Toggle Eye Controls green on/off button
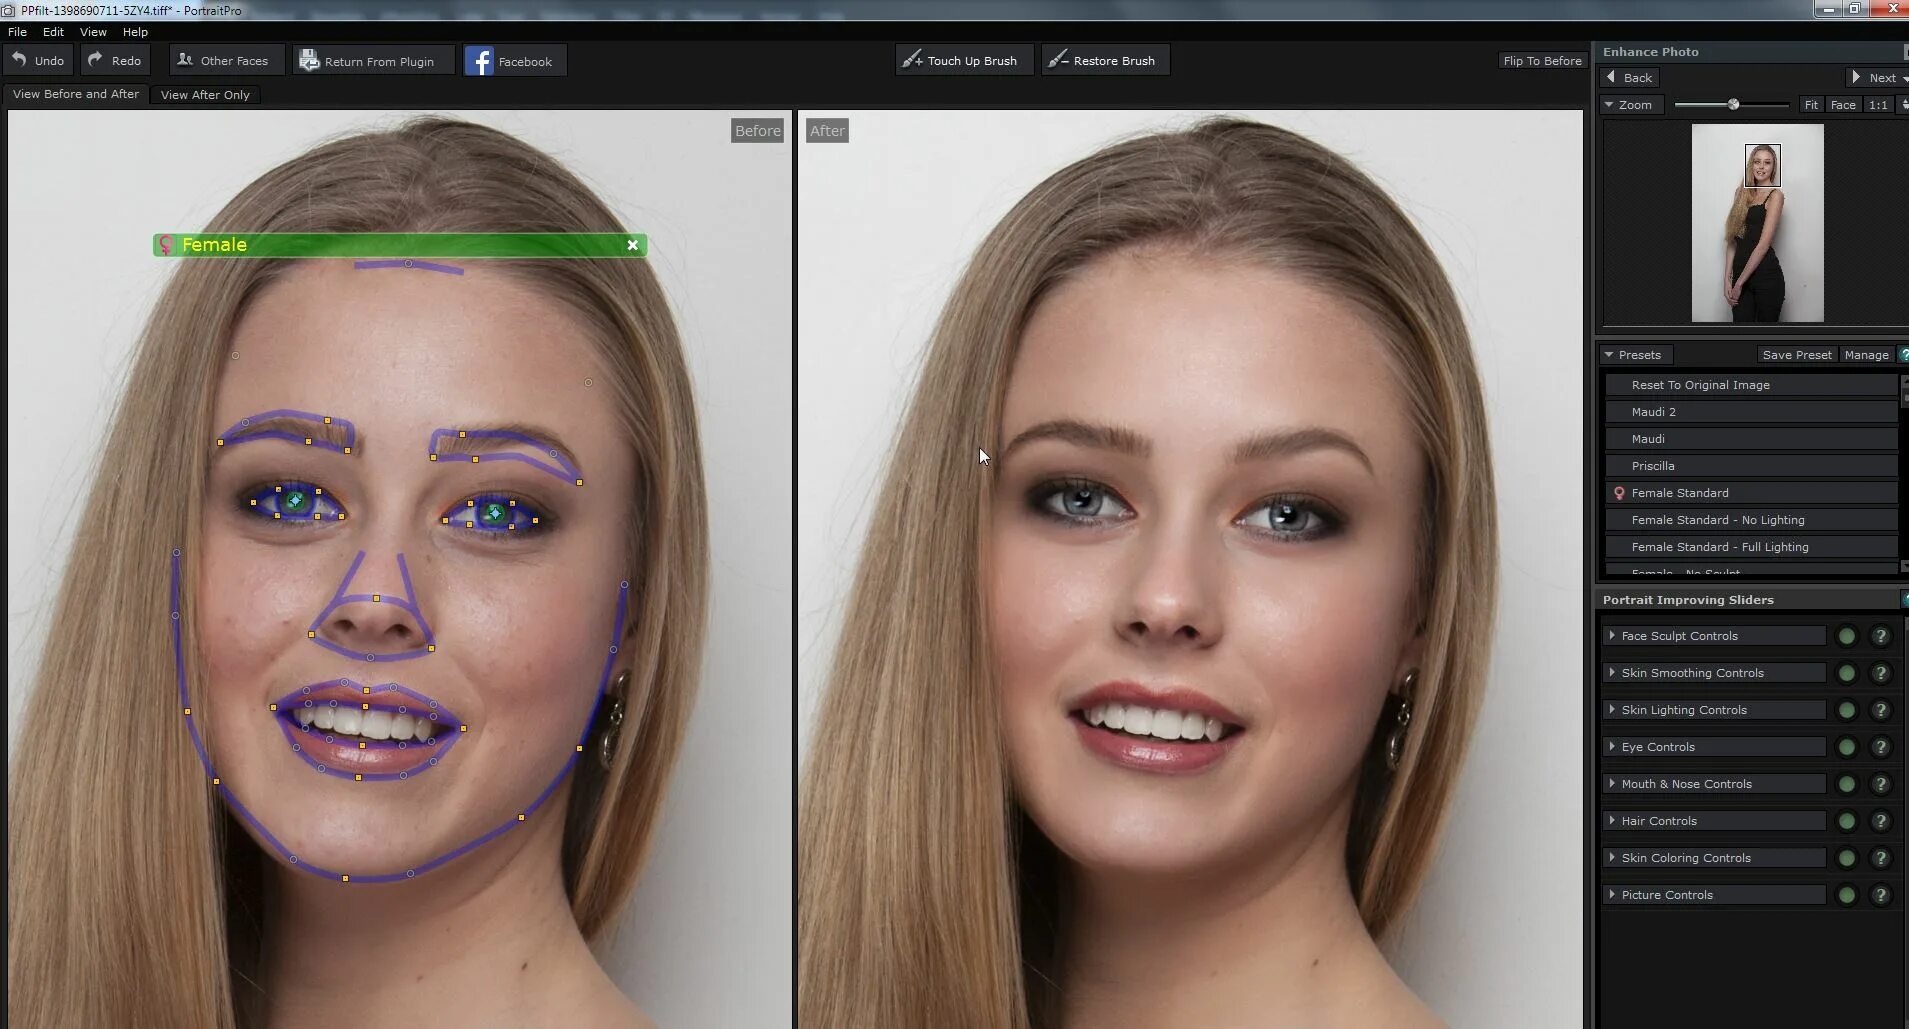This screenshot has height=1029, width=1909. 1847,747
